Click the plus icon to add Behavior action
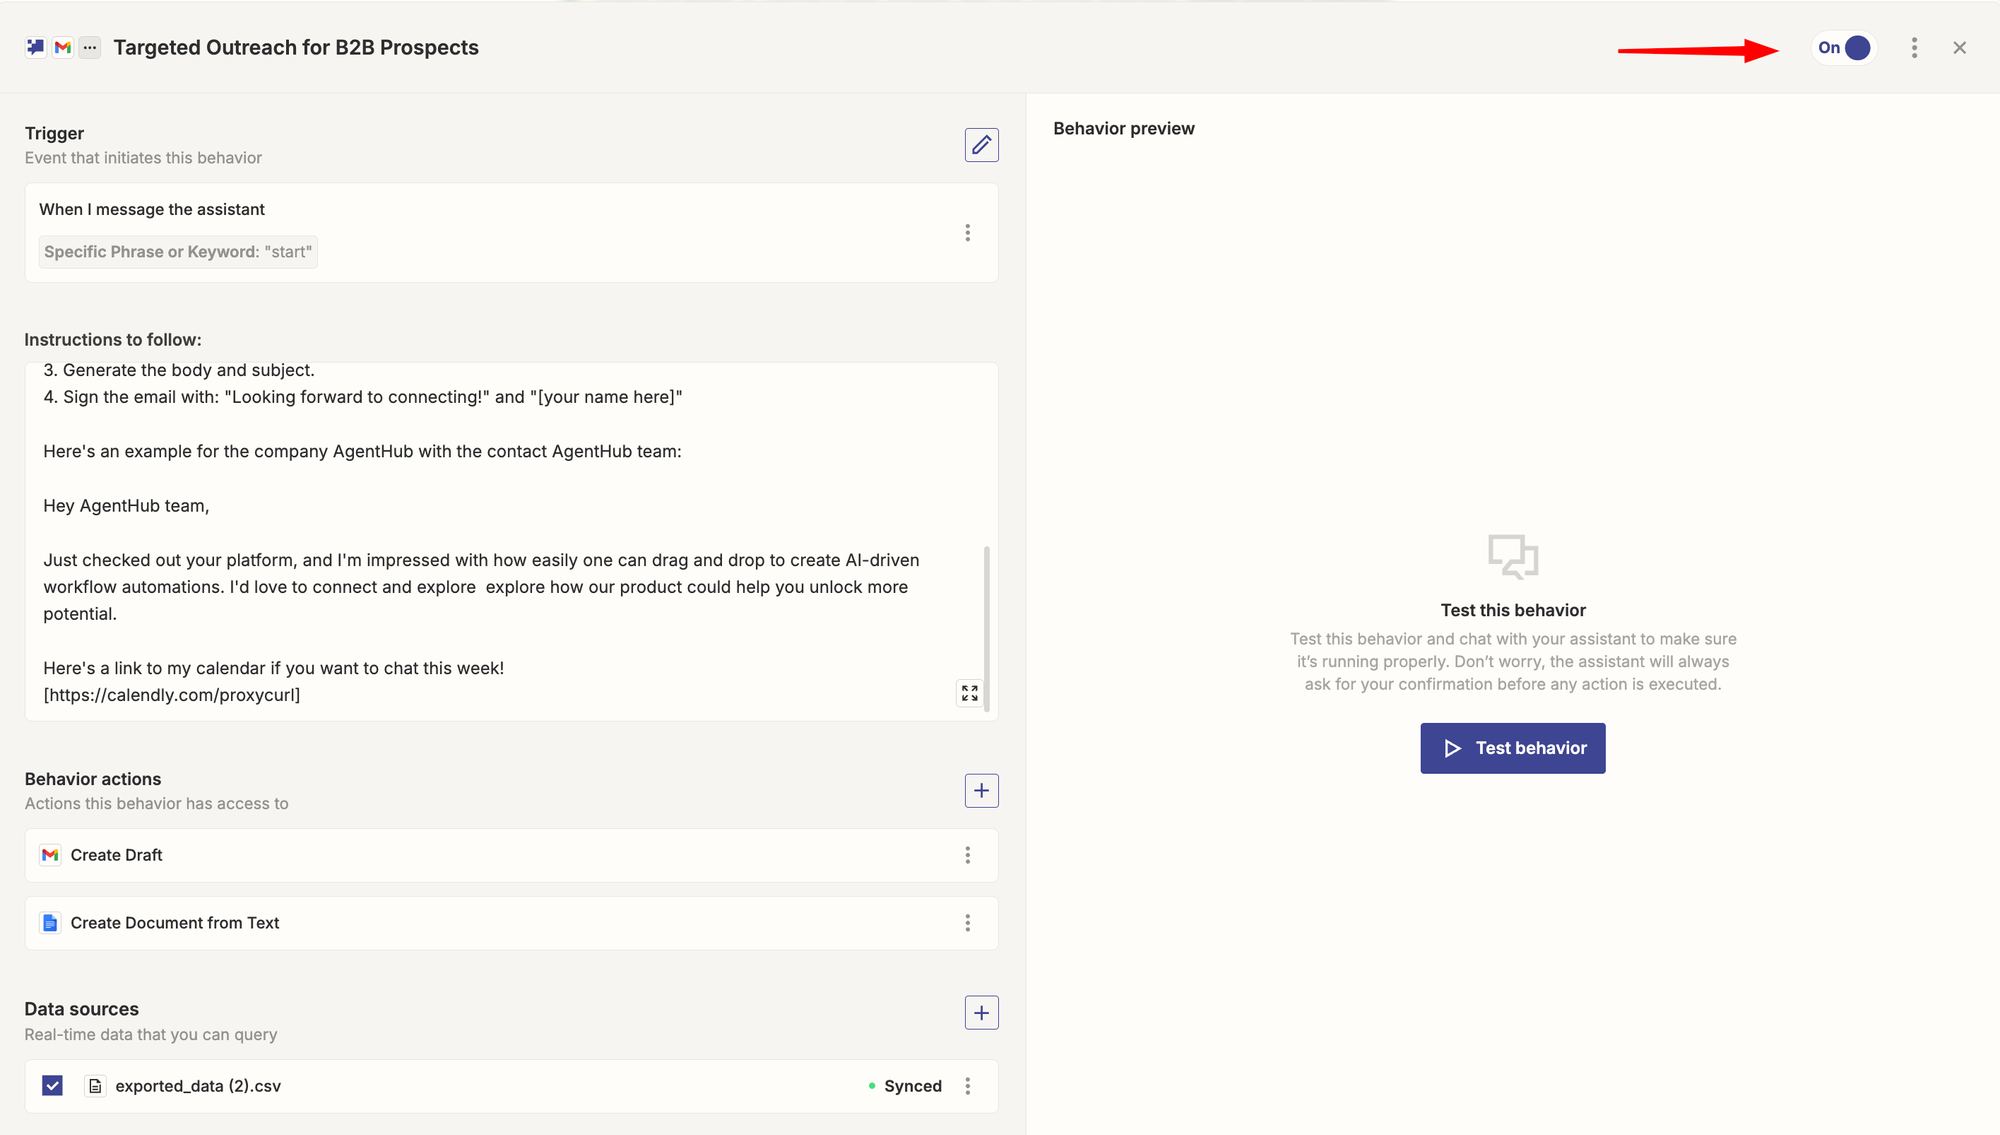This screenshot has width=2000, height=1135. 982,790
